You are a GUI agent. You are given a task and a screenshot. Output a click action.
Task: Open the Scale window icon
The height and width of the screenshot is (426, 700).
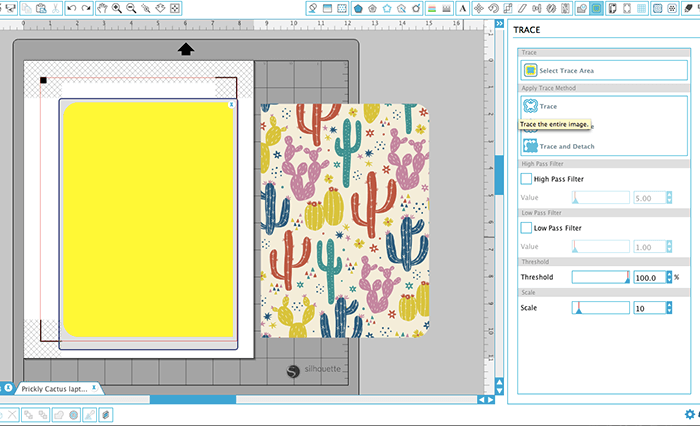pos(508,8)
